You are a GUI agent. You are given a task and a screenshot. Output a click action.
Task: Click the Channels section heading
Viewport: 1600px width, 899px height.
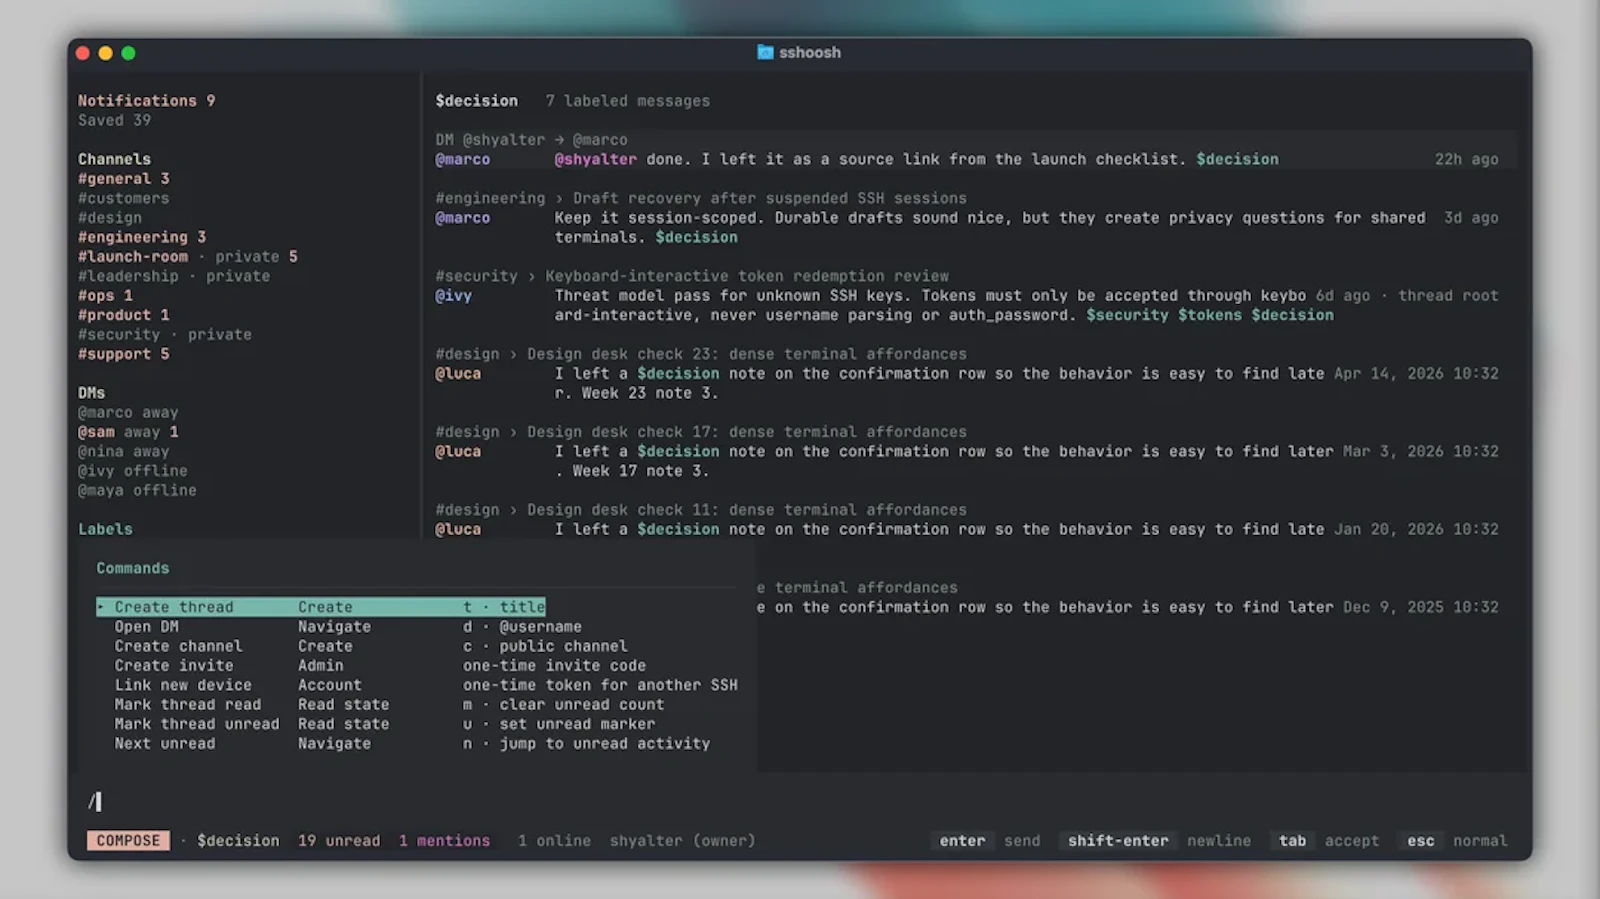click(114, 159)
